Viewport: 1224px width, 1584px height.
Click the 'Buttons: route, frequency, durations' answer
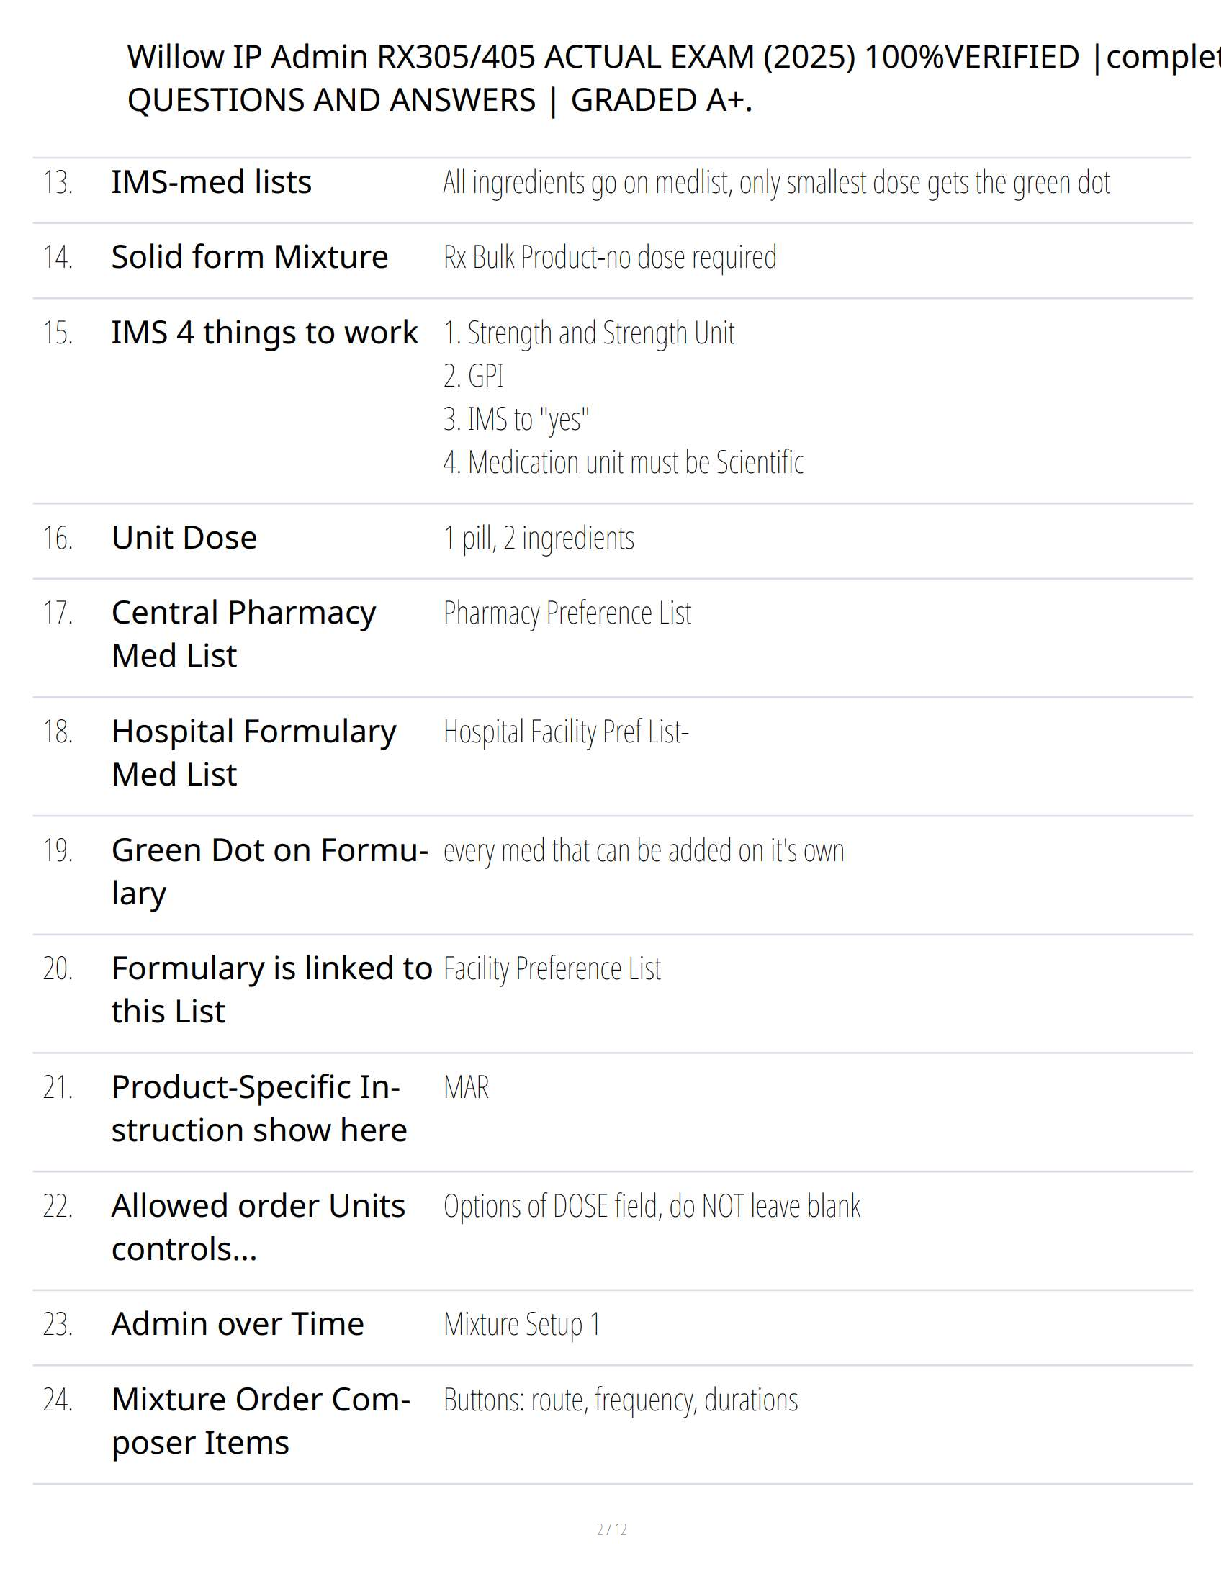click(621, 1400)
